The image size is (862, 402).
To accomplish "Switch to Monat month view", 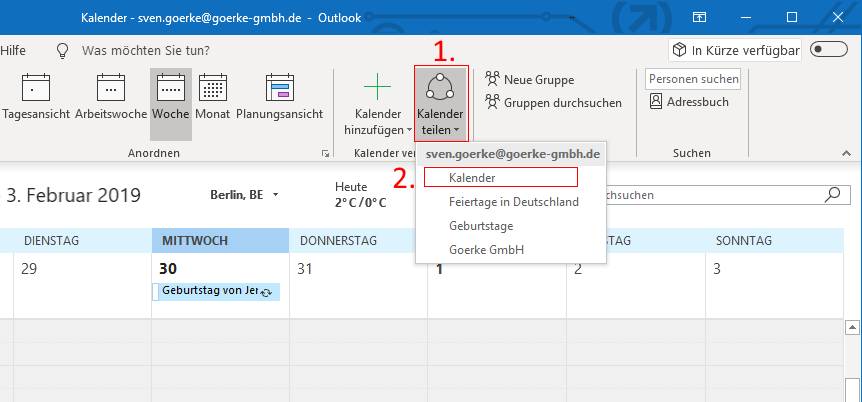I will tap(213, 97).
